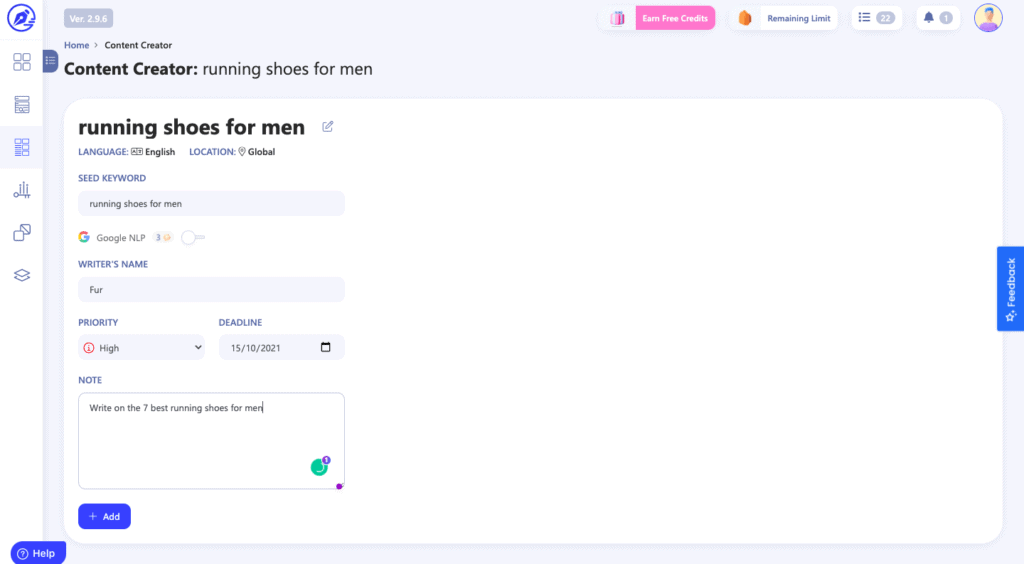Click the app logo in top-left corner
The width and height of the screenshot is (1024, 564).
[21, 18]
